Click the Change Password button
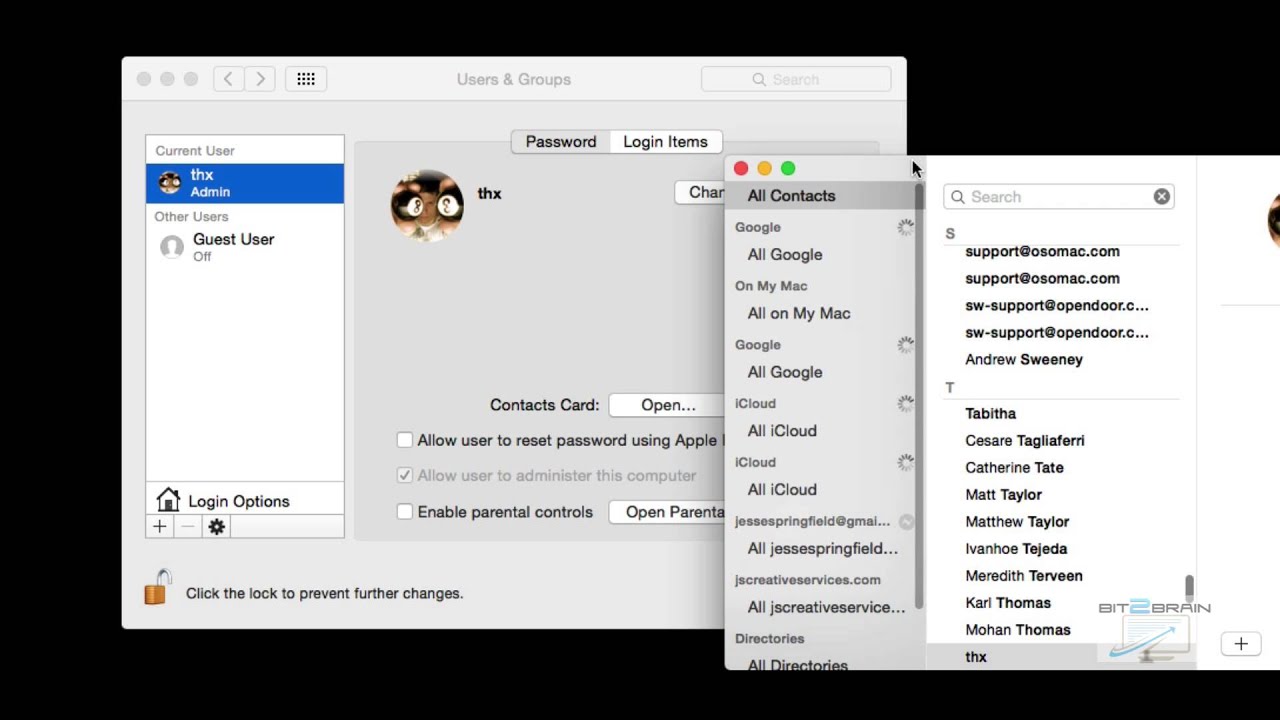Image resolution: width=1280 pixels, height=720 pixels. coord(700,193)
